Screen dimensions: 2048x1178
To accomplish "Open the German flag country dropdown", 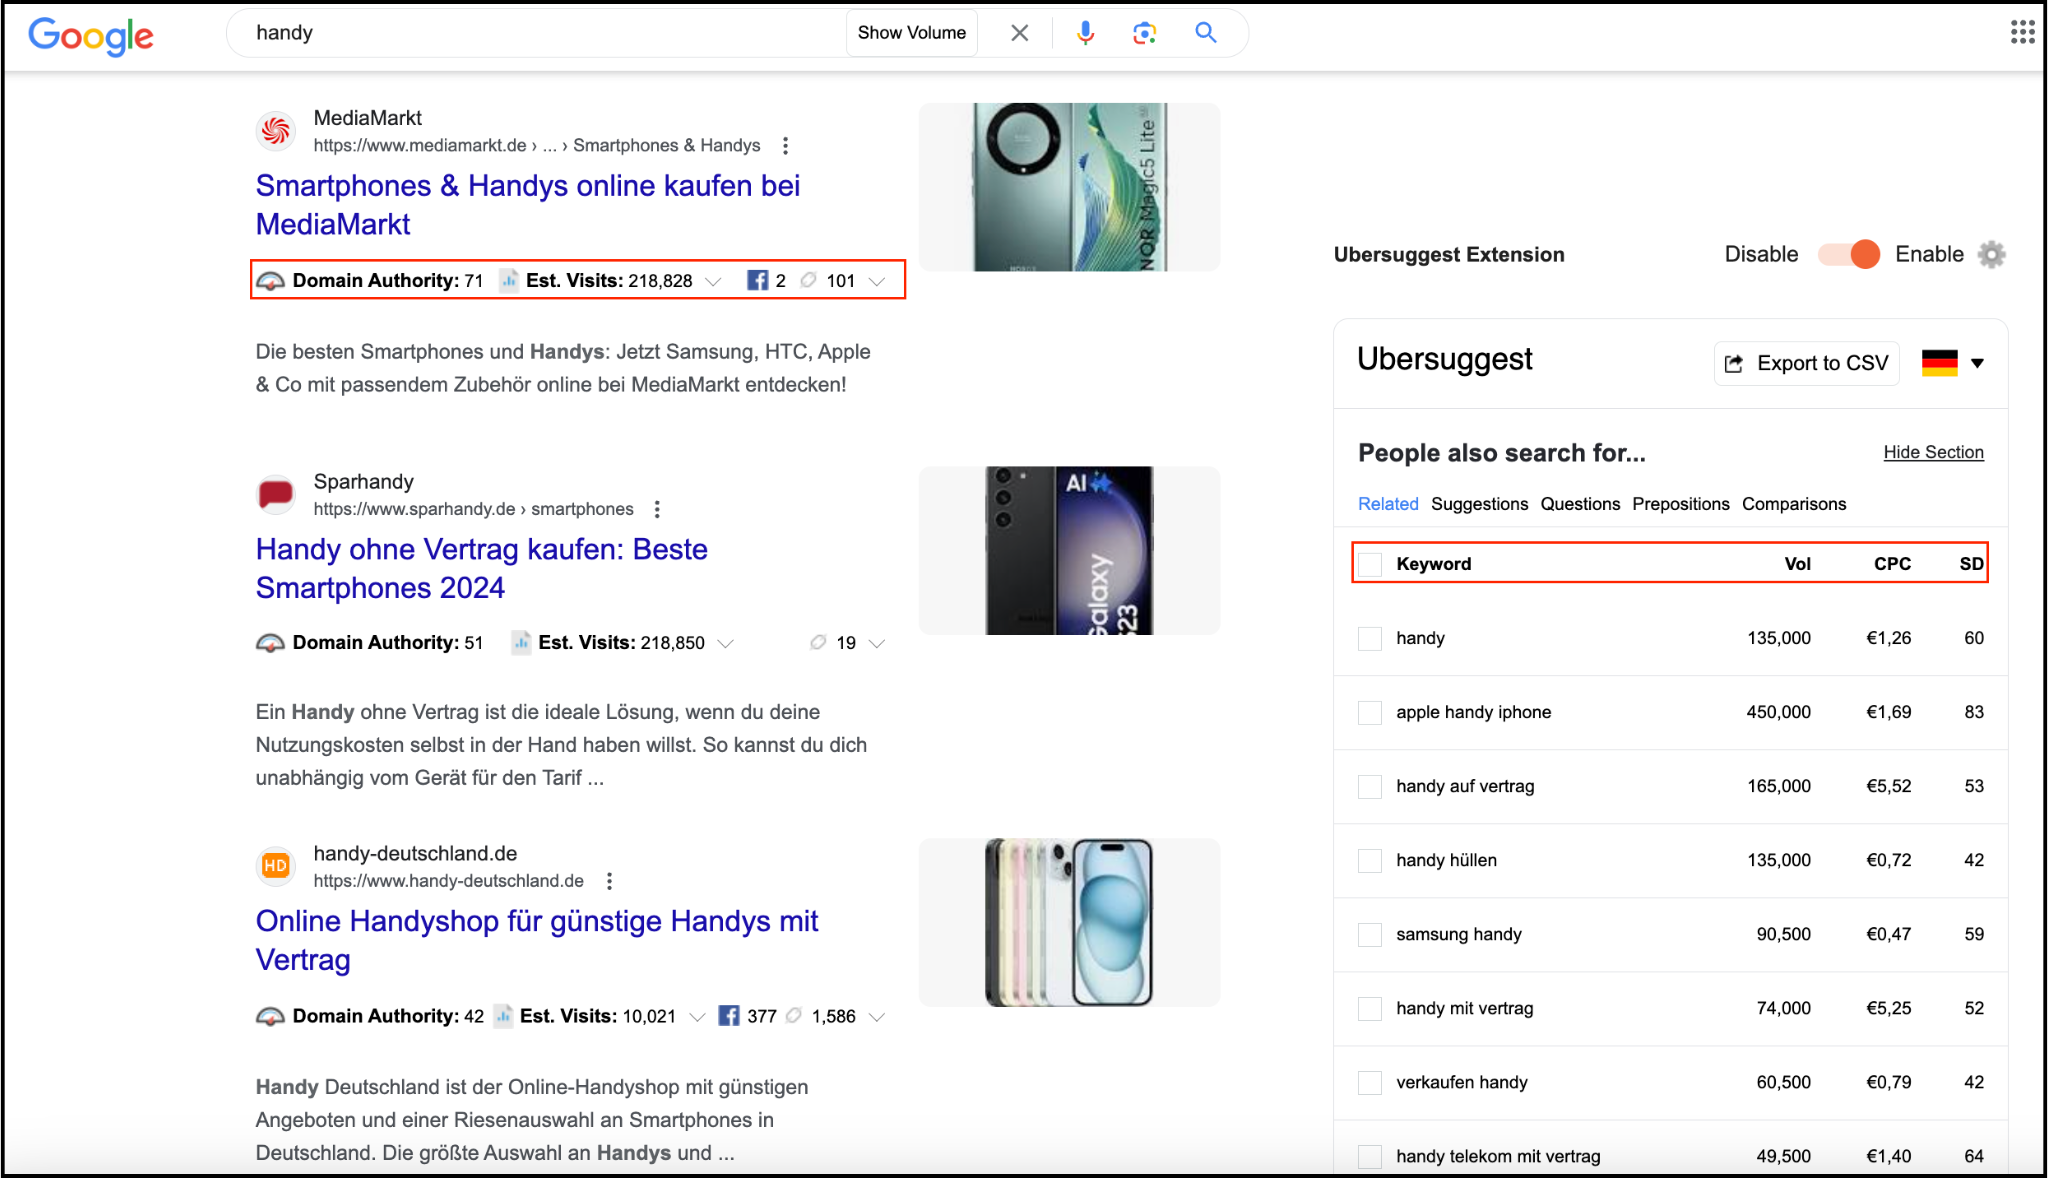I will 1953,363.
